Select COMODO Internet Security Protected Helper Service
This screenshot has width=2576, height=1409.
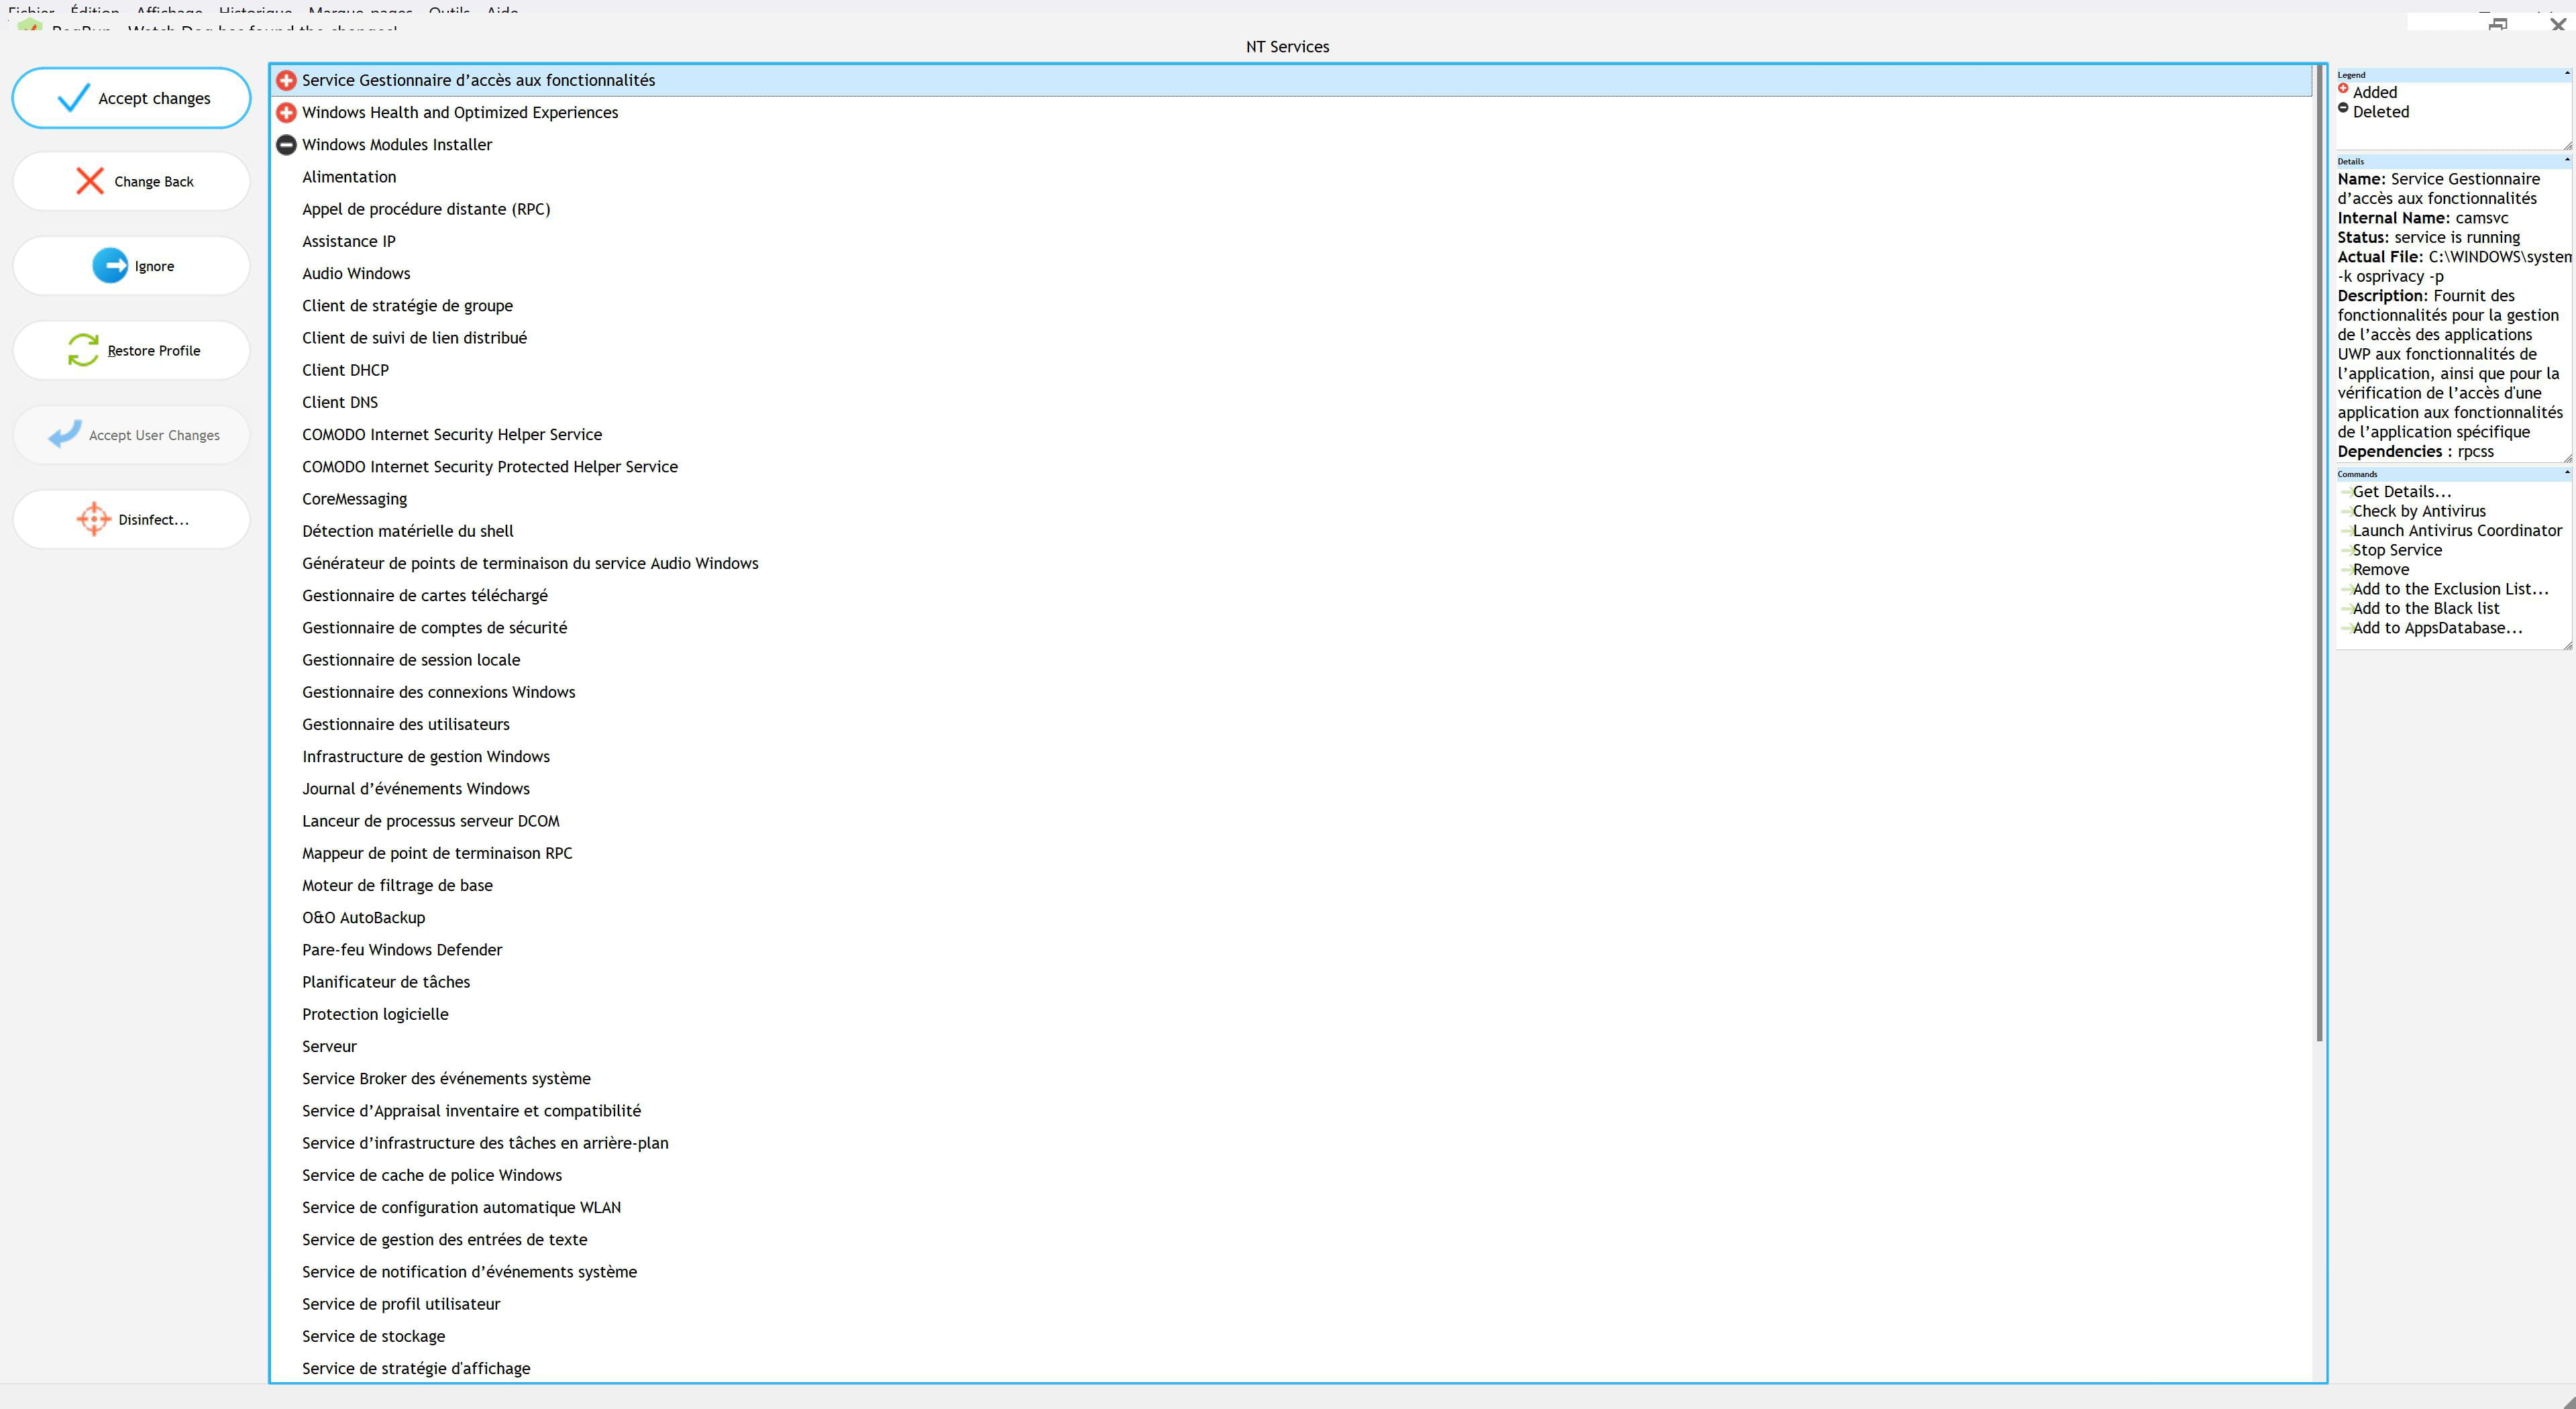490,466
